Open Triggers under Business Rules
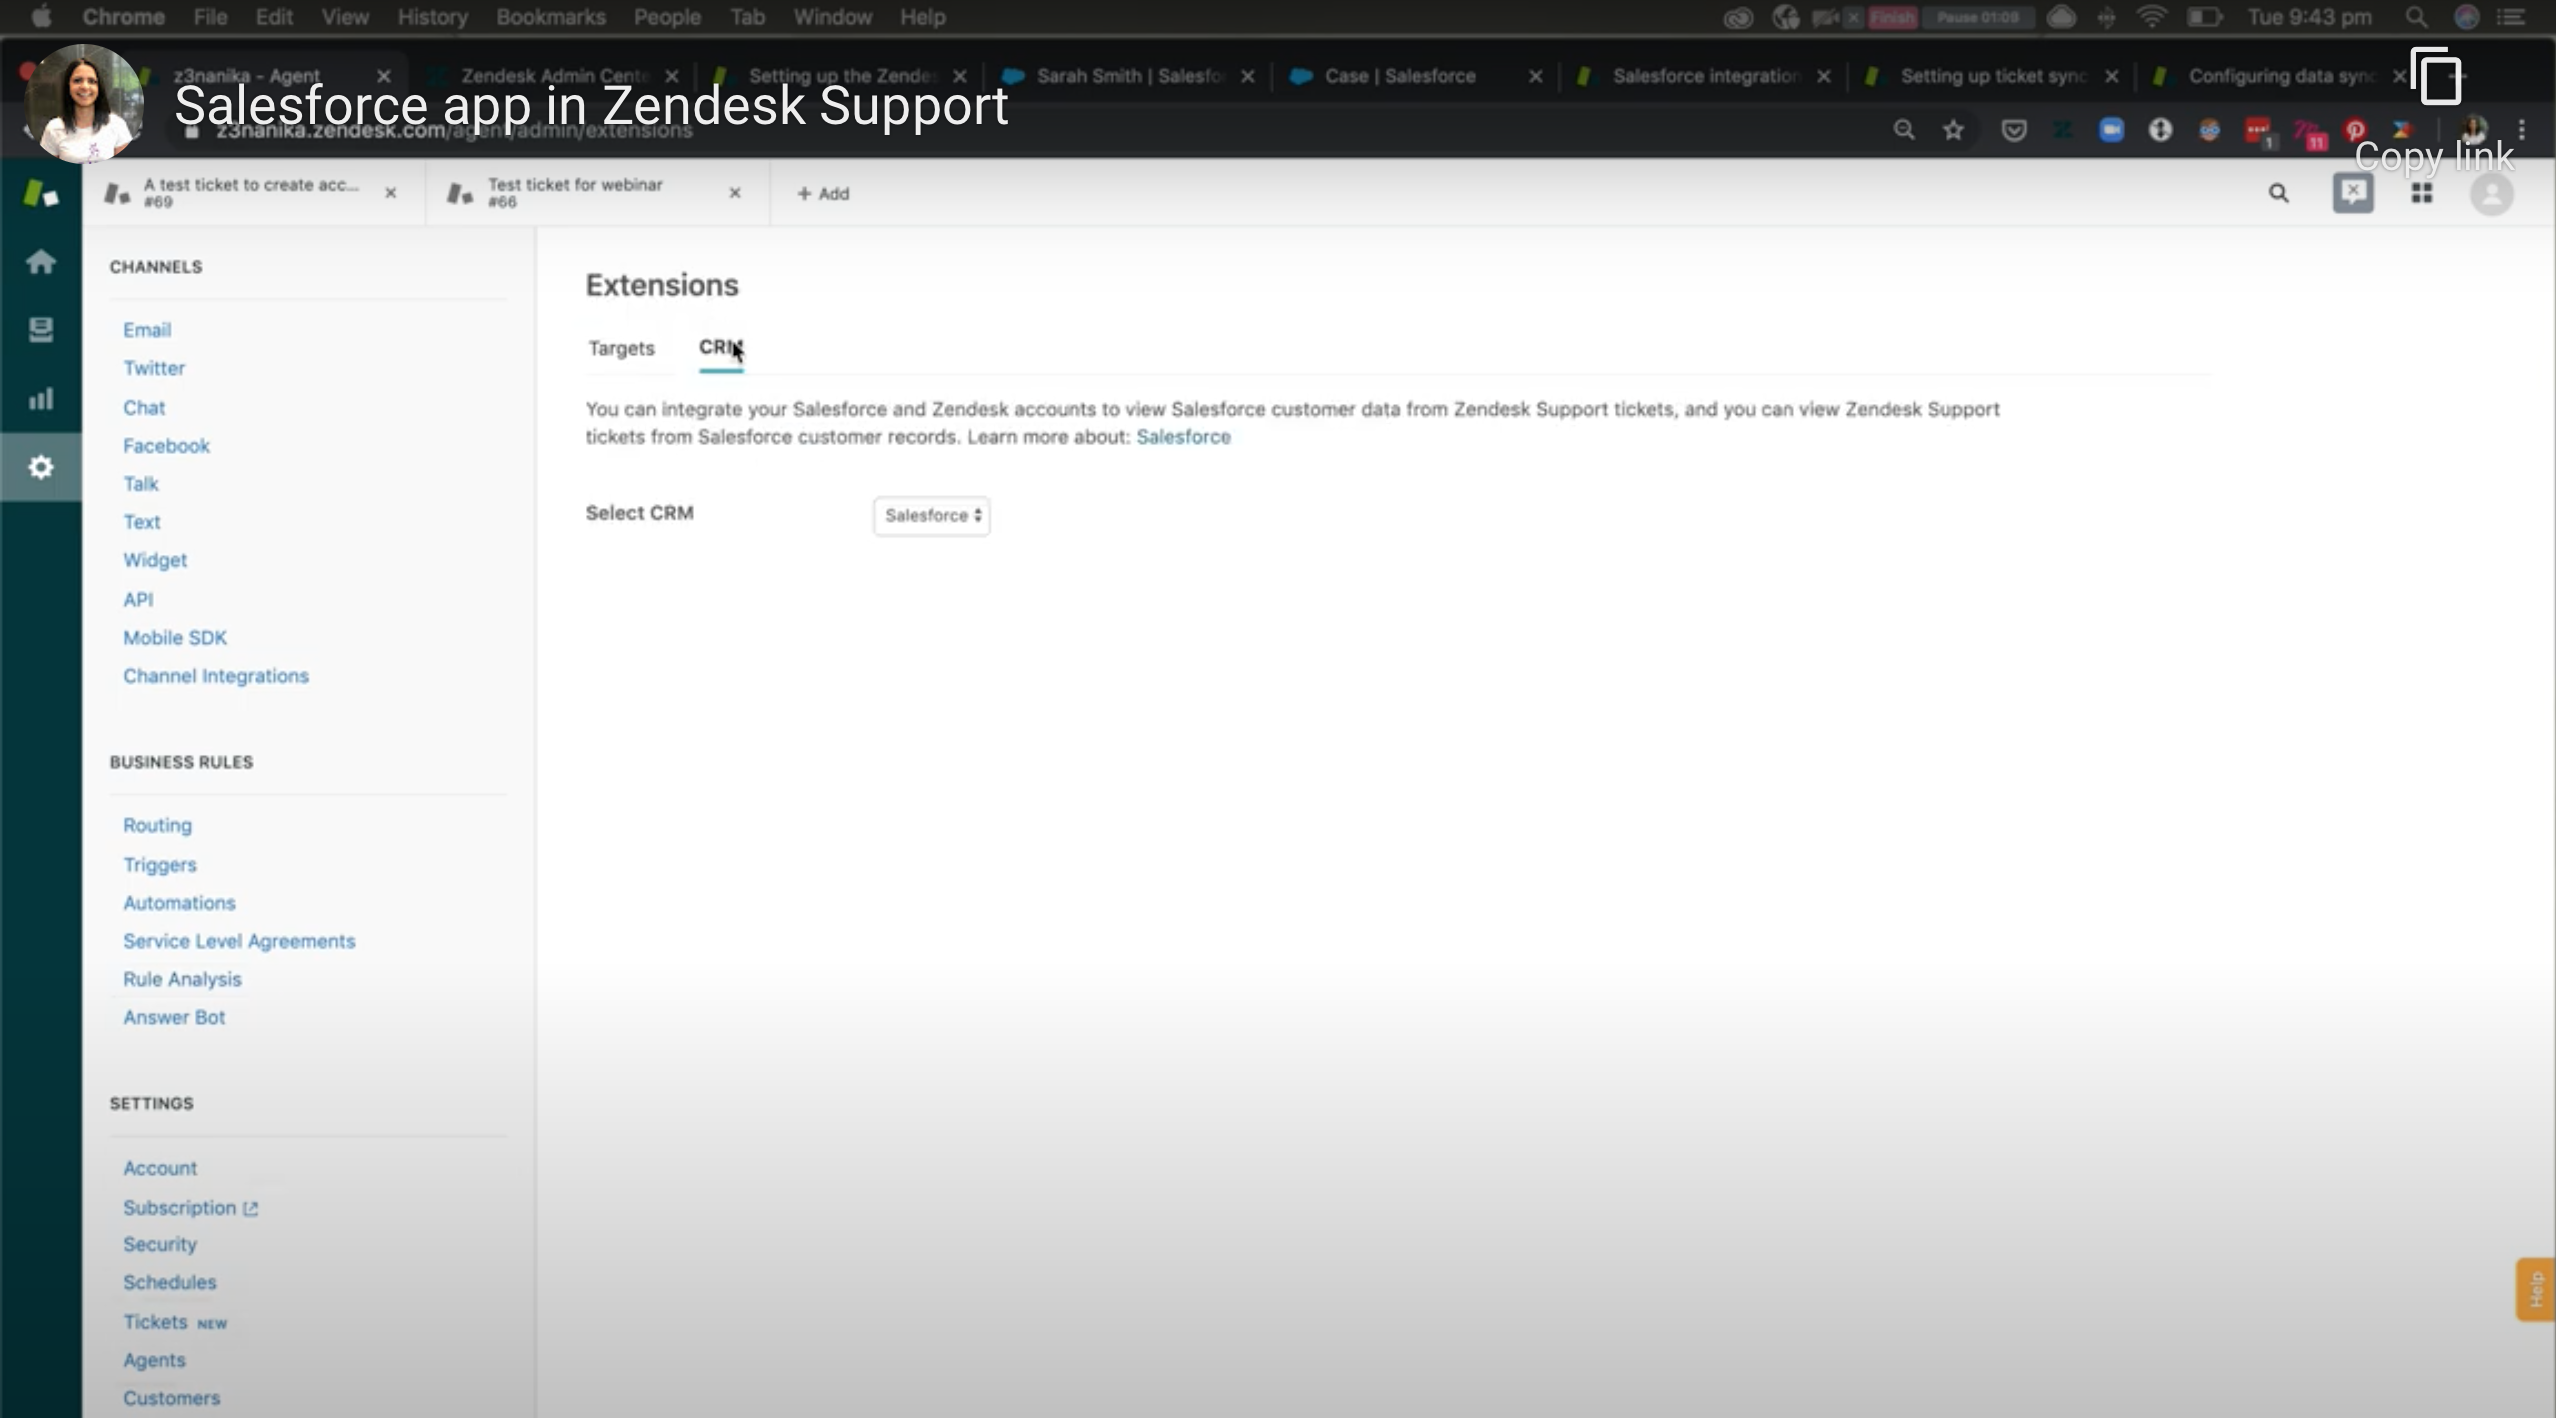The width and height of the screenshot is (2556, 1418). click(160, 864)
